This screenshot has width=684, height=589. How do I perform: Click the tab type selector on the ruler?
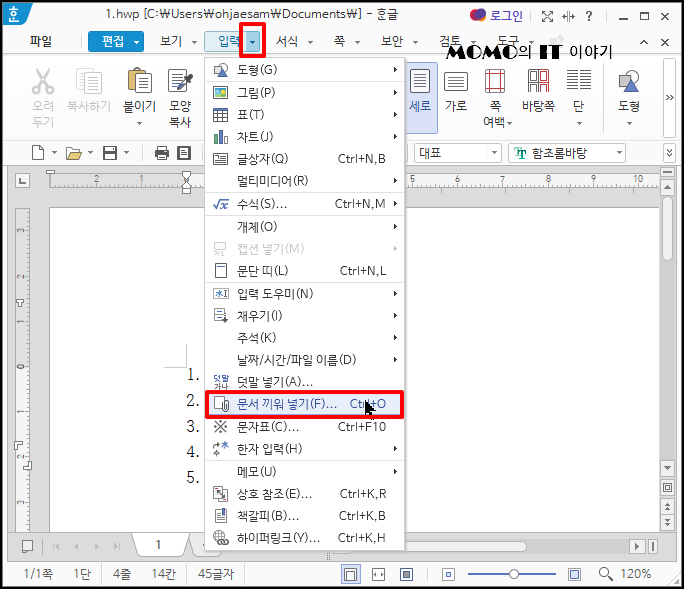23,180
